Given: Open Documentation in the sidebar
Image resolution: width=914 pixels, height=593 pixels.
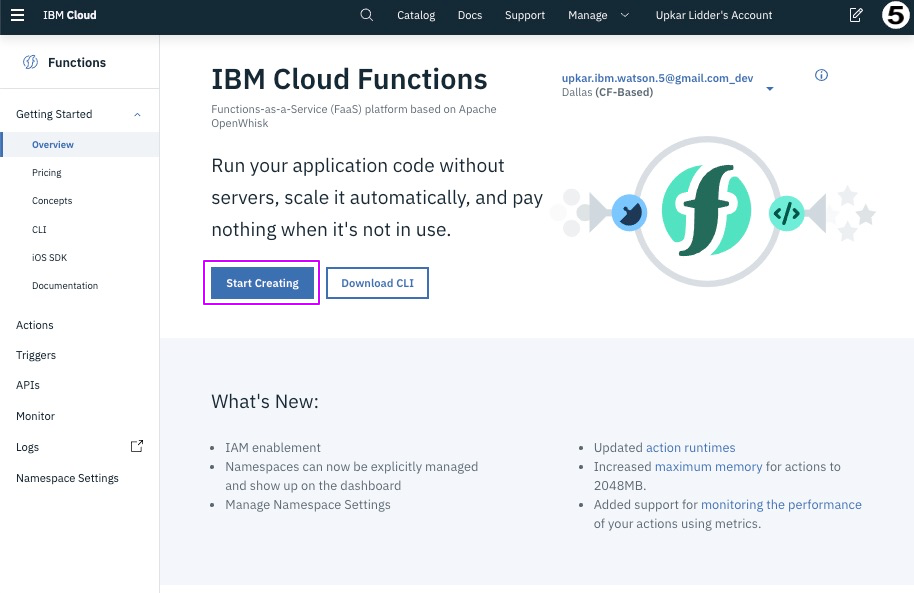Looking at the screenshot, I should [65, 285].
